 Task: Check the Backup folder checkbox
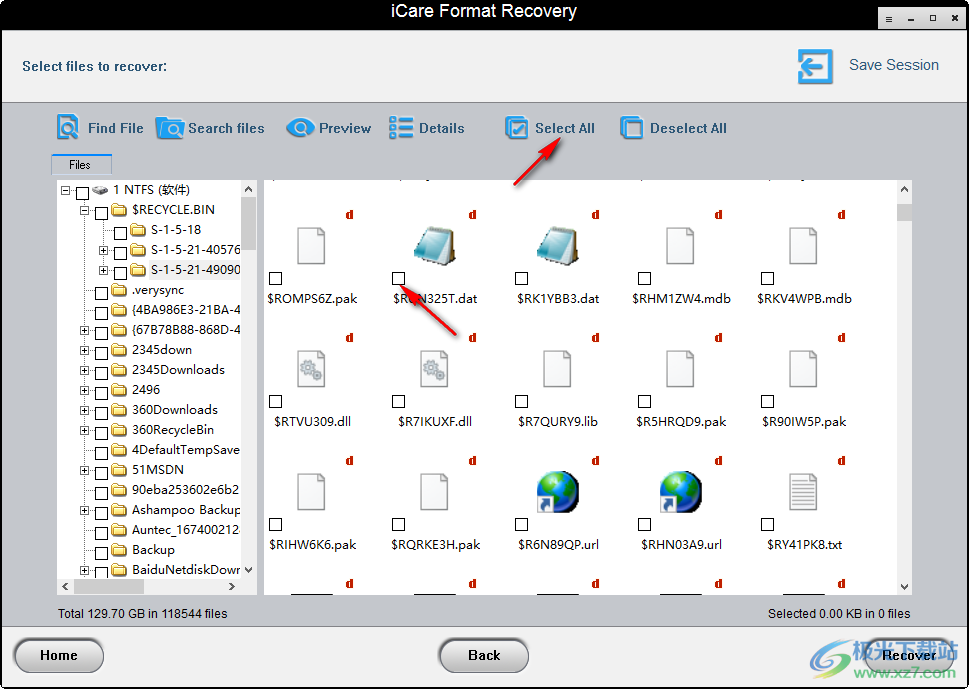pos(101,552)
